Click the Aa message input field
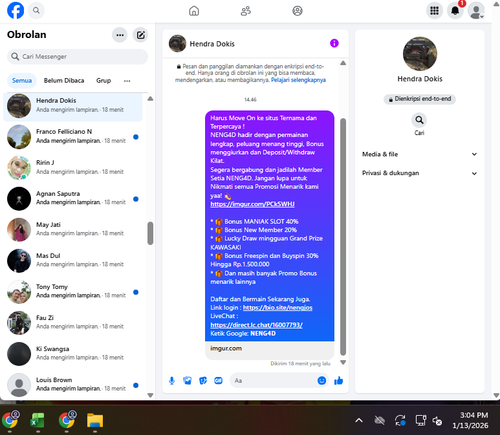The width and height of the screenshot is (500, 435). coord(273,380)
